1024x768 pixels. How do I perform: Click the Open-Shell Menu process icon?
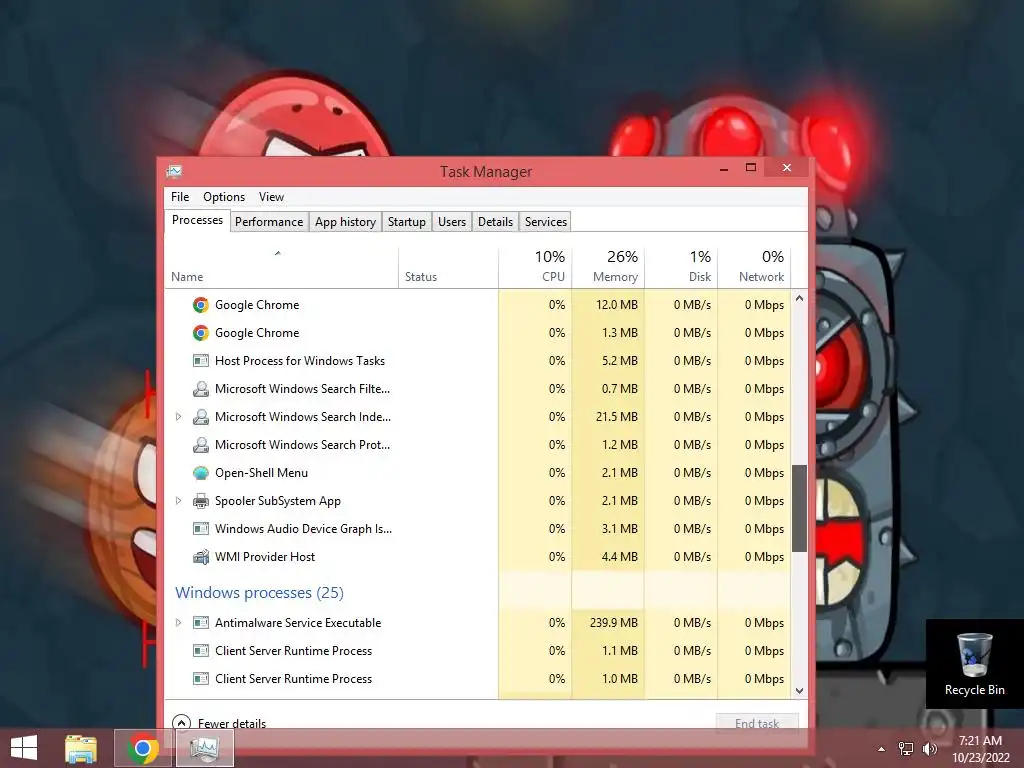pos(200,473)
